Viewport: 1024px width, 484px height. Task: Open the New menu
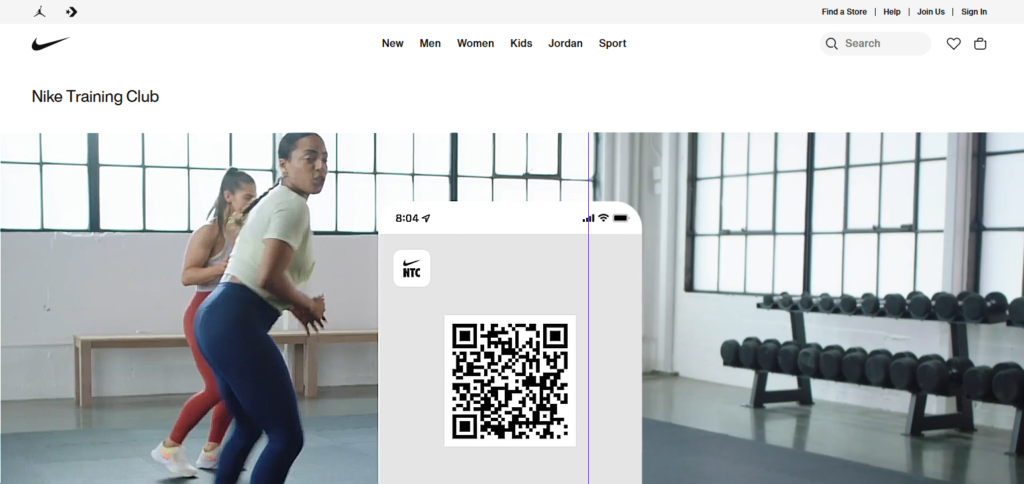coord(392,44)
